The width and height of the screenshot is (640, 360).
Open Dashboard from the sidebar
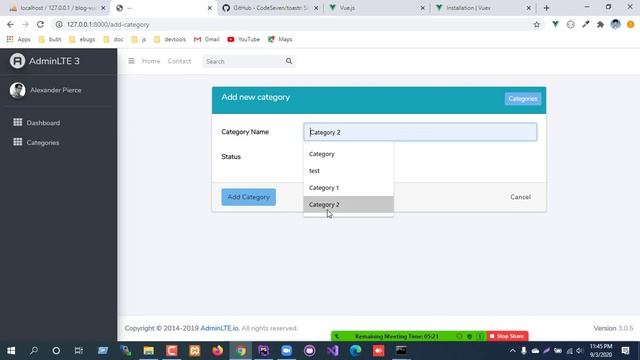tap(43, 122)
